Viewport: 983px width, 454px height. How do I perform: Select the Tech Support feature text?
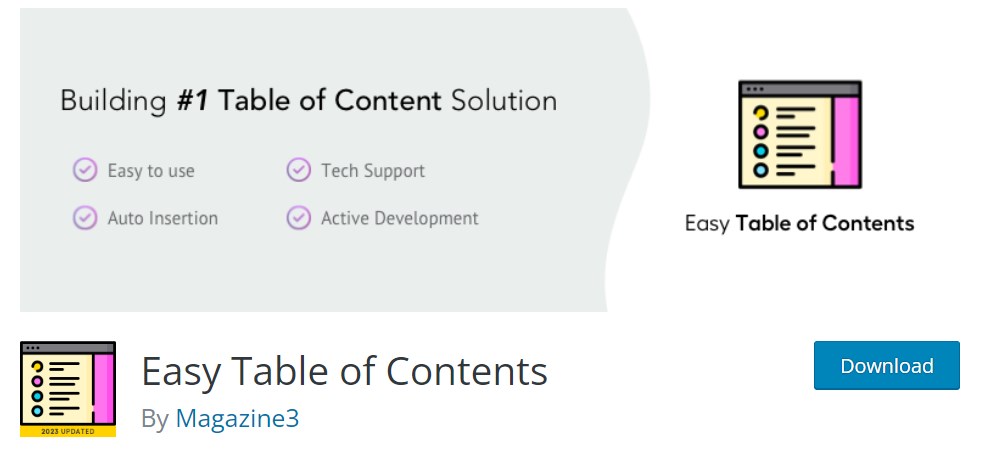tap(373, 171)
